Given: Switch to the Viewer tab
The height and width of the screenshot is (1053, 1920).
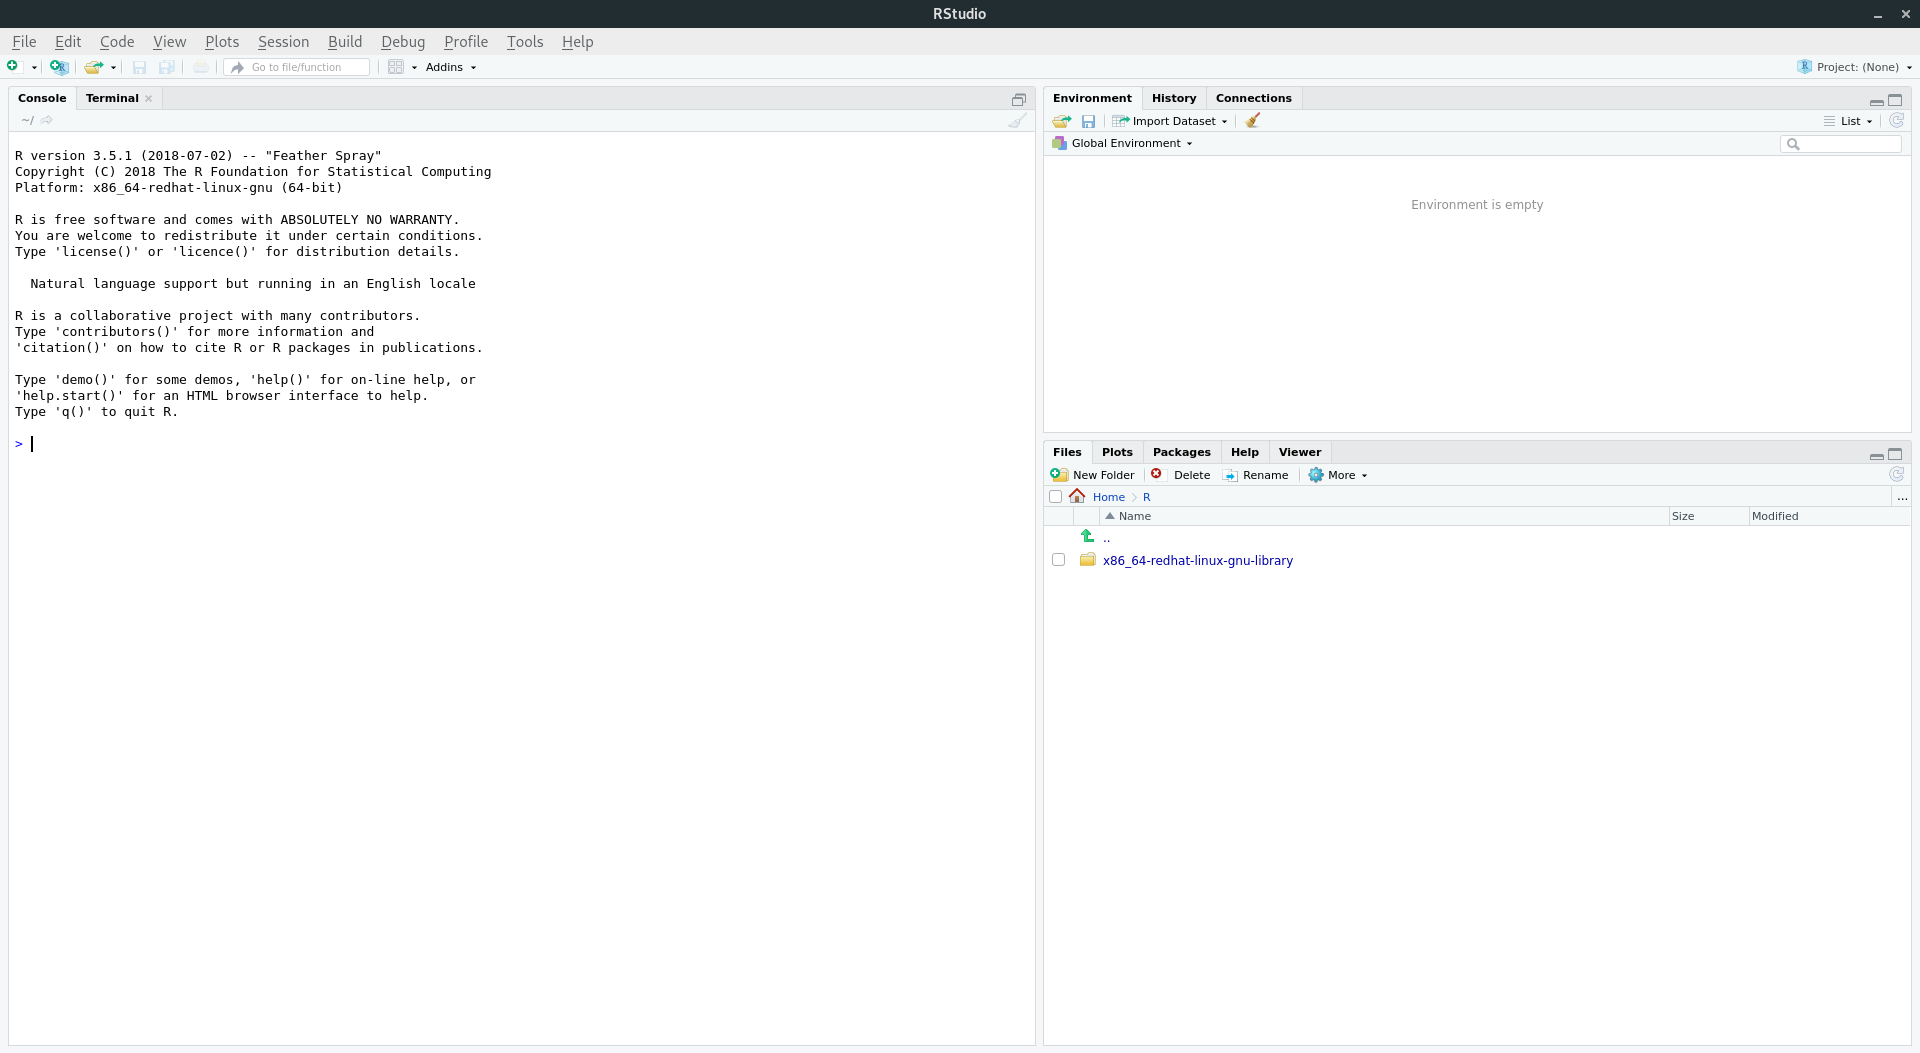Looking at the screenshot, I should tap(1300, 452).
